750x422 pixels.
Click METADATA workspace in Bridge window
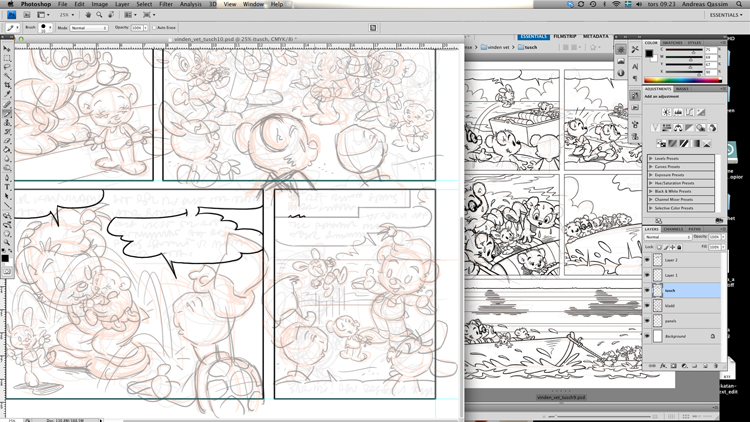coord(596,36)
